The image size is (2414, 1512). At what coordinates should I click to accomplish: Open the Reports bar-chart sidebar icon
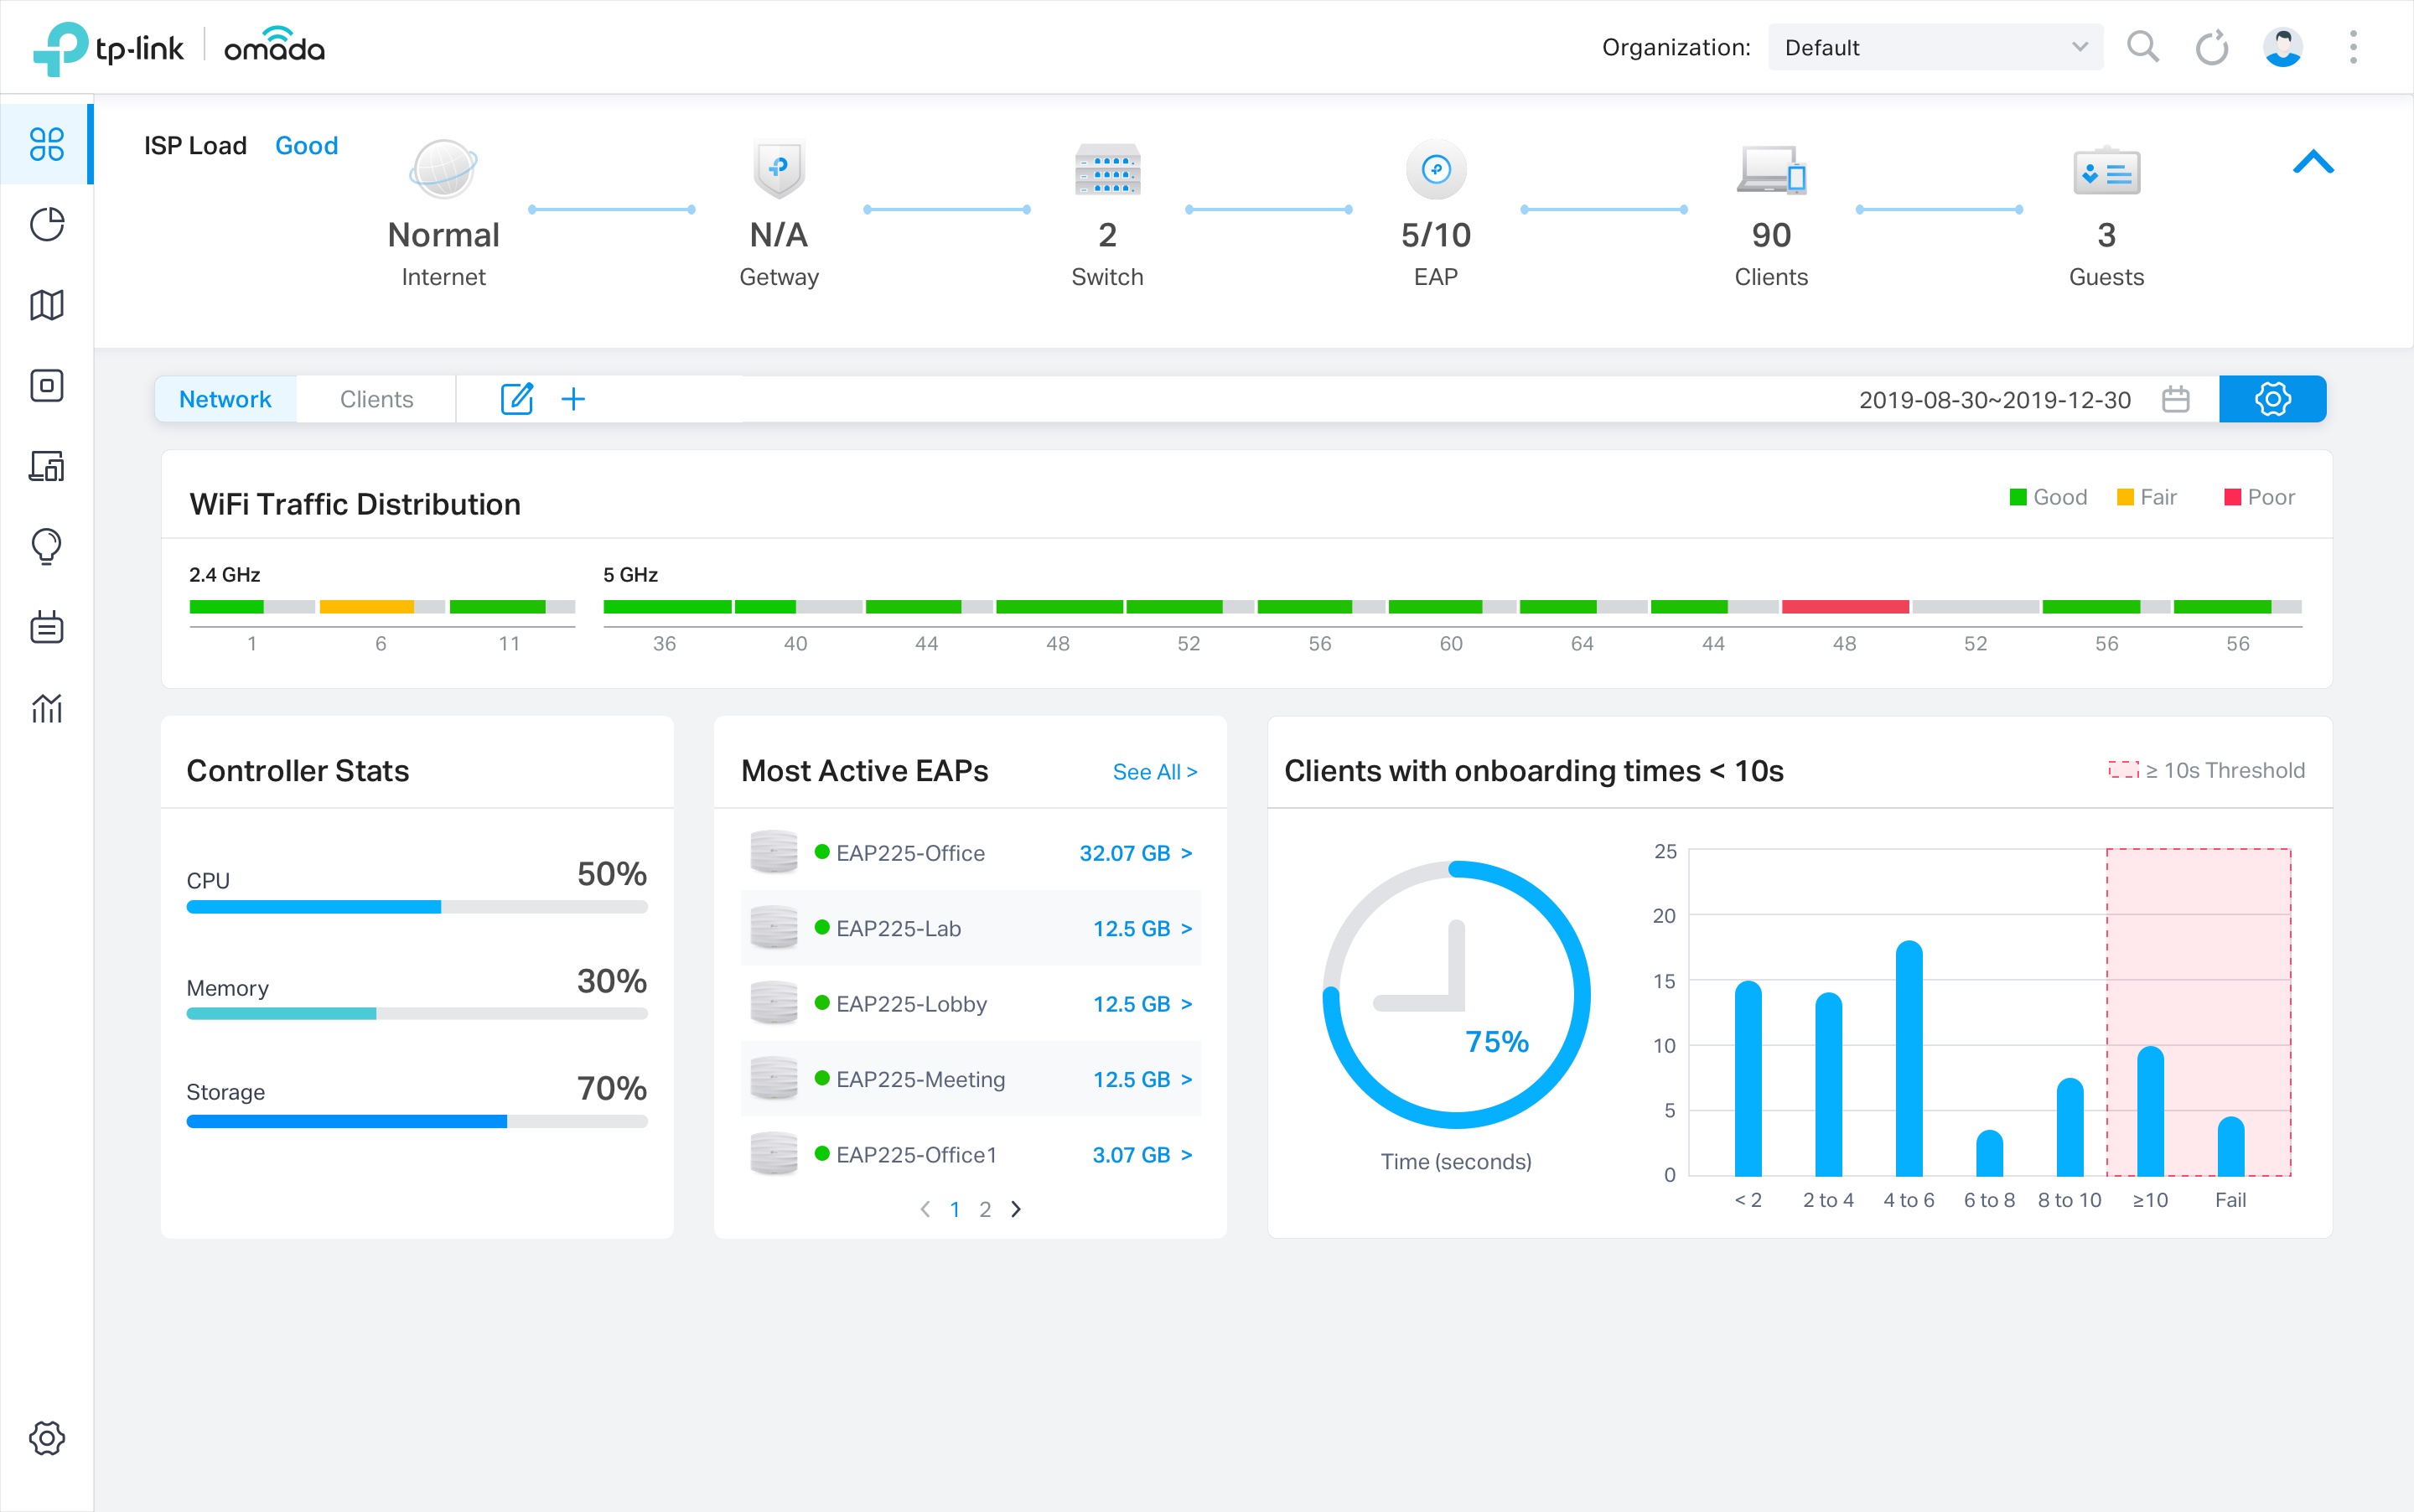pyautogui.click(x=47, y=708)
